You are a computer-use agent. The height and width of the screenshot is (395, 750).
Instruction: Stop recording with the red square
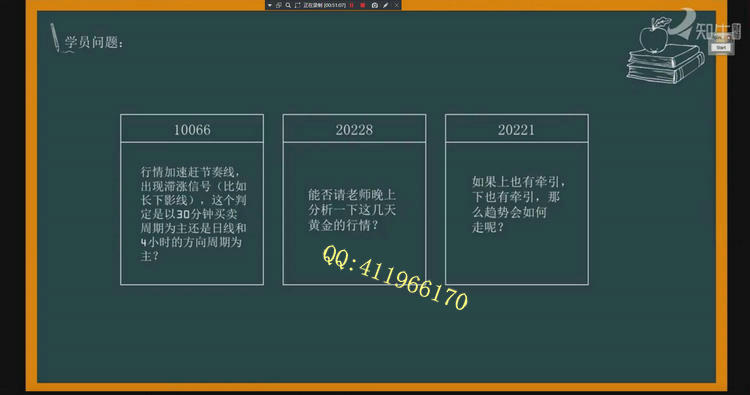(x=363, y=5)
